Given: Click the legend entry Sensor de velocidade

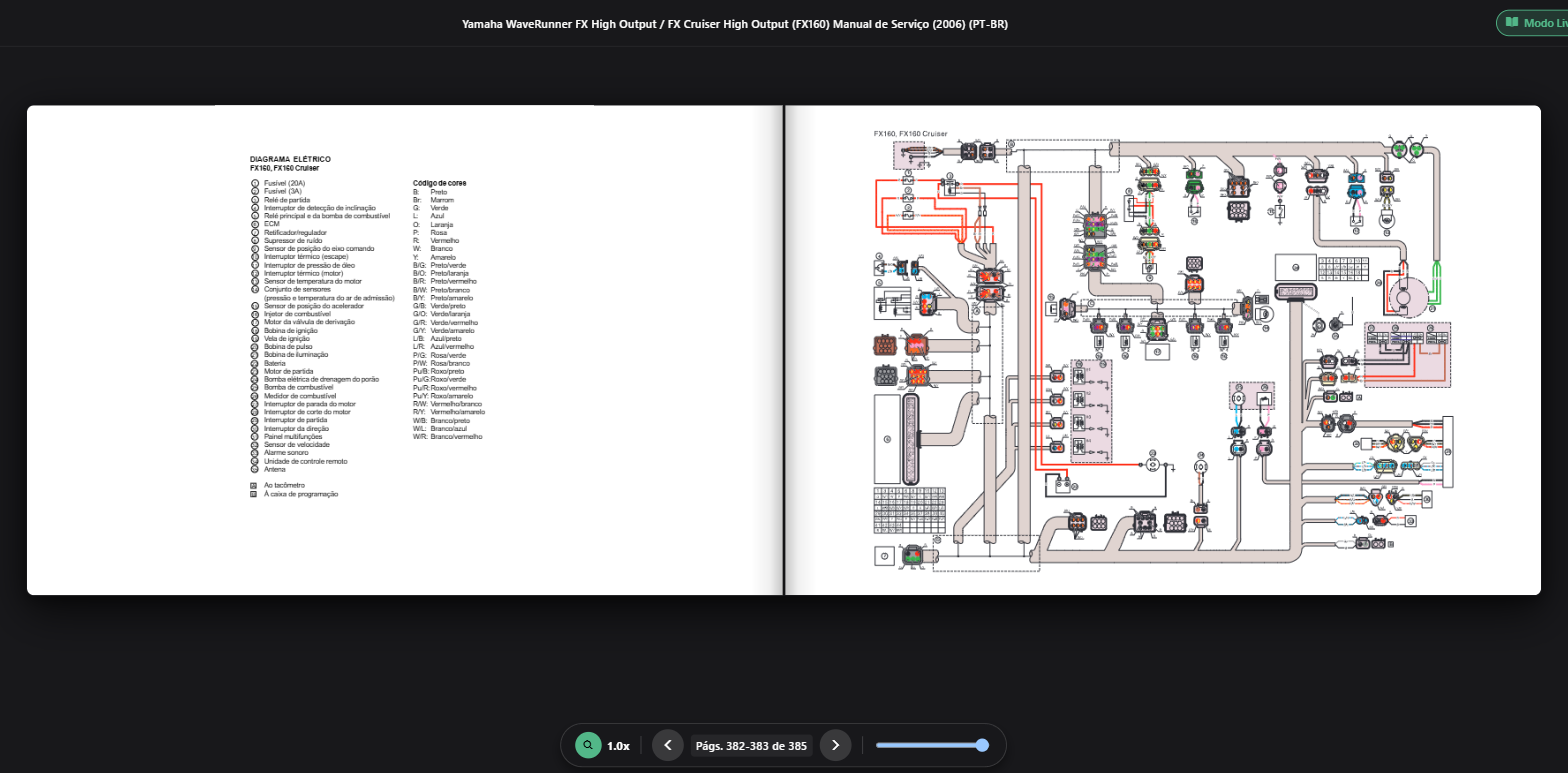Looking at the screenshot, I should tap(297, 444).
